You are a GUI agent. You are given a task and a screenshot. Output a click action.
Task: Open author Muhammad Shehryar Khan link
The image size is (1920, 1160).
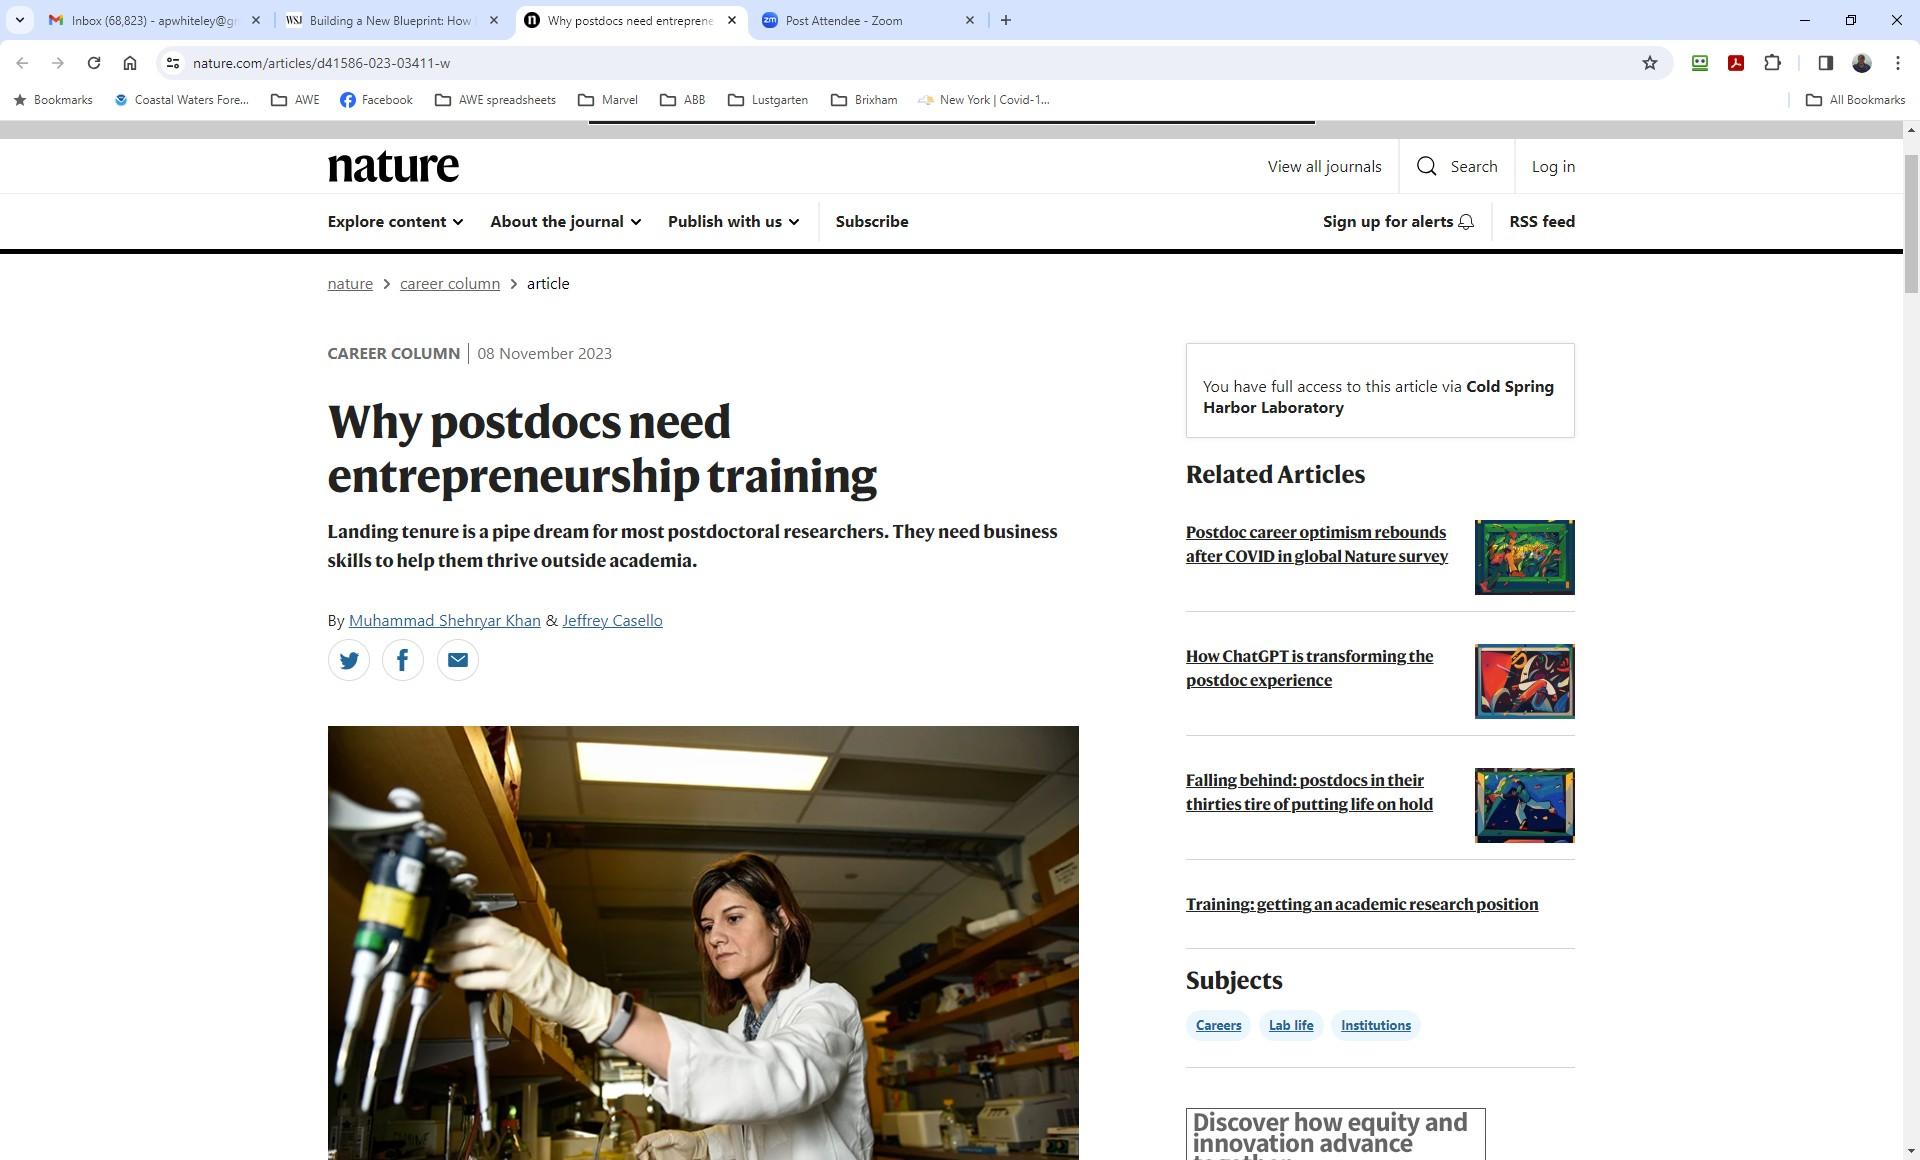pos(444,621)
